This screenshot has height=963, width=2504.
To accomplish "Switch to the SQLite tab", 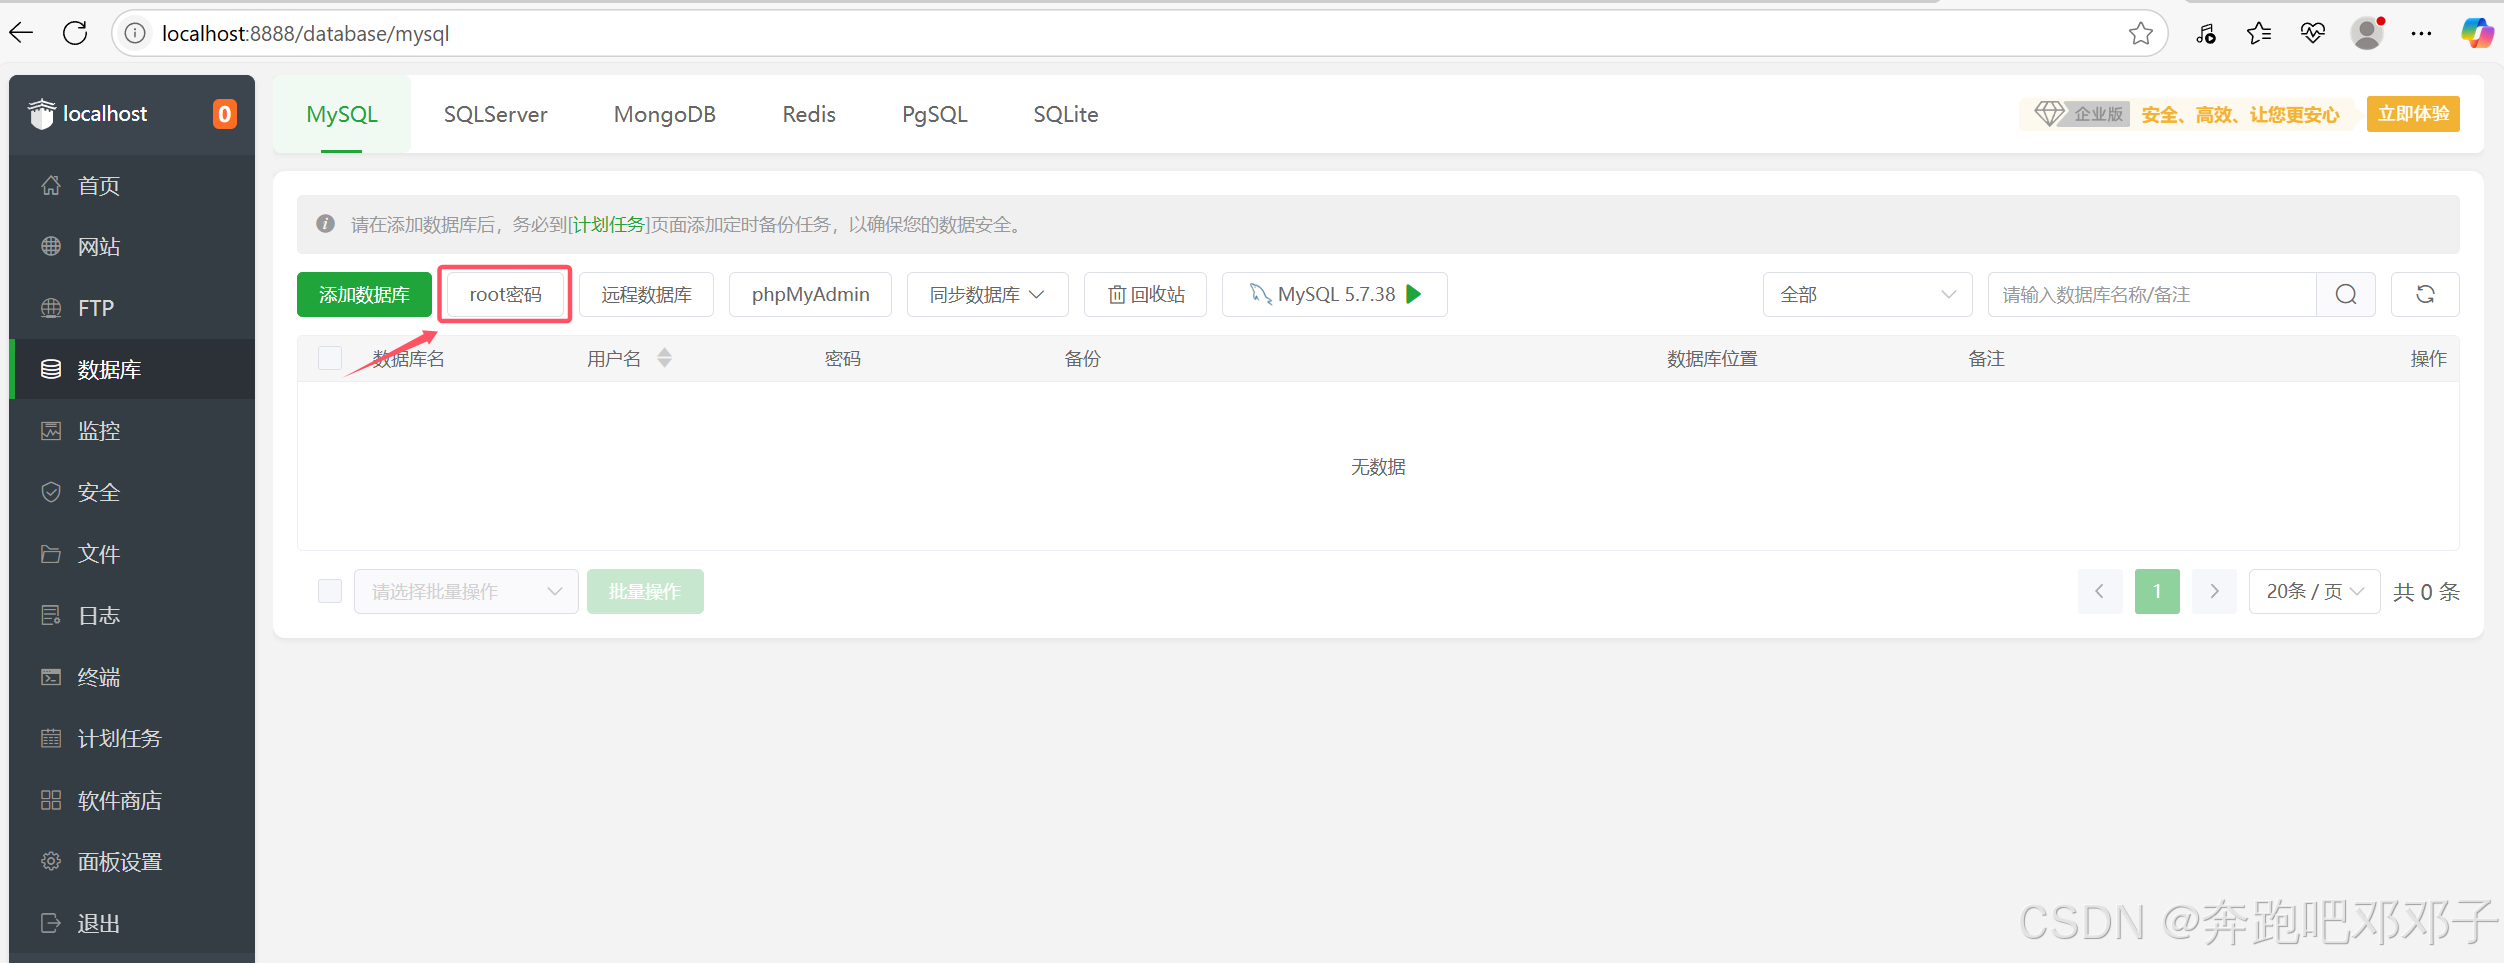I will coord(1066,114).
